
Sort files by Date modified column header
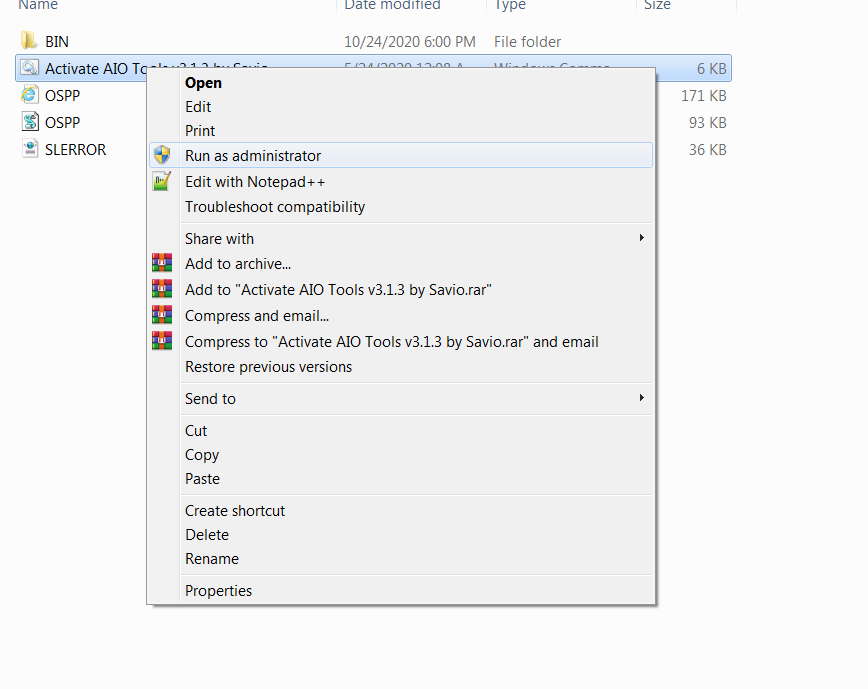pos(392,6)
